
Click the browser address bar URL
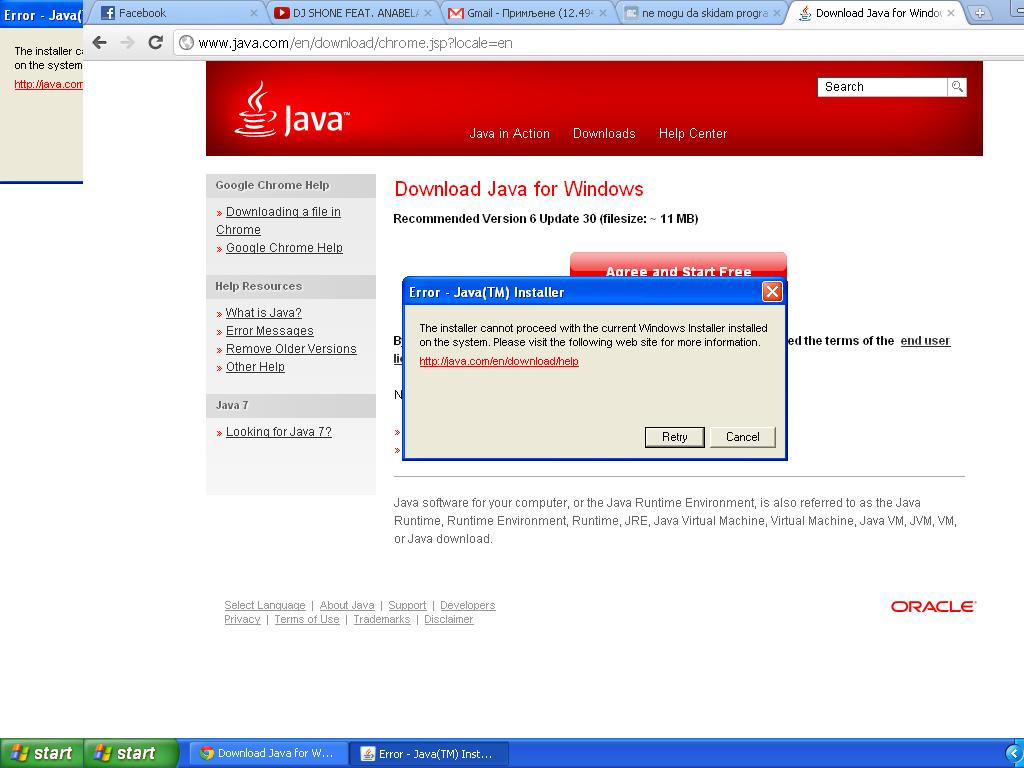tap(355, 43)
